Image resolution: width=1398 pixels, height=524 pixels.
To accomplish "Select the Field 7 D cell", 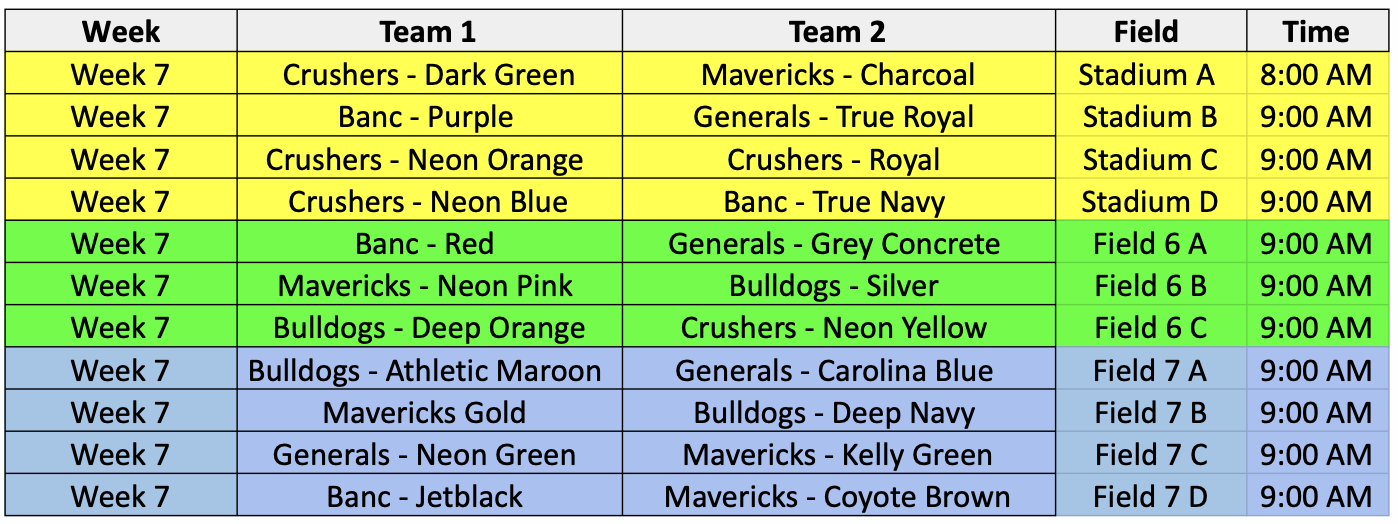I will pyautogui.click(x=1150, y=497).
